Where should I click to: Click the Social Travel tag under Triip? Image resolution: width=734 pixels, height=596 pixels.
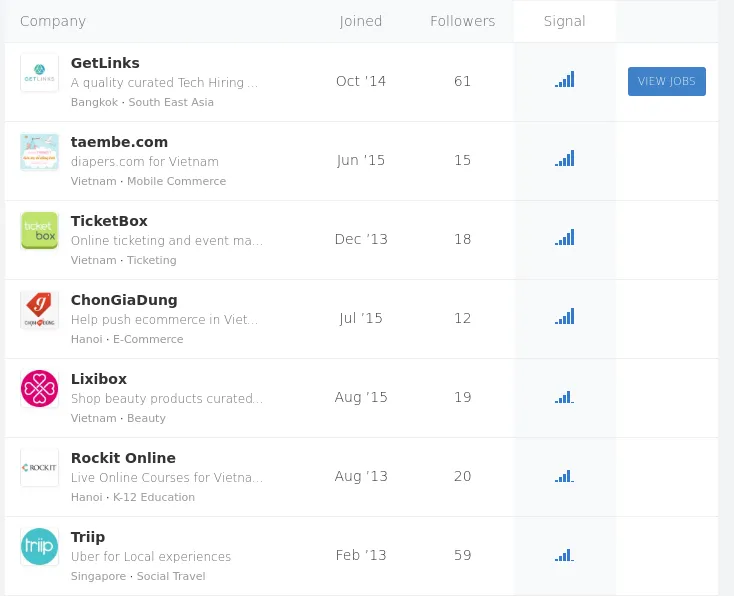tap(171, 576)
